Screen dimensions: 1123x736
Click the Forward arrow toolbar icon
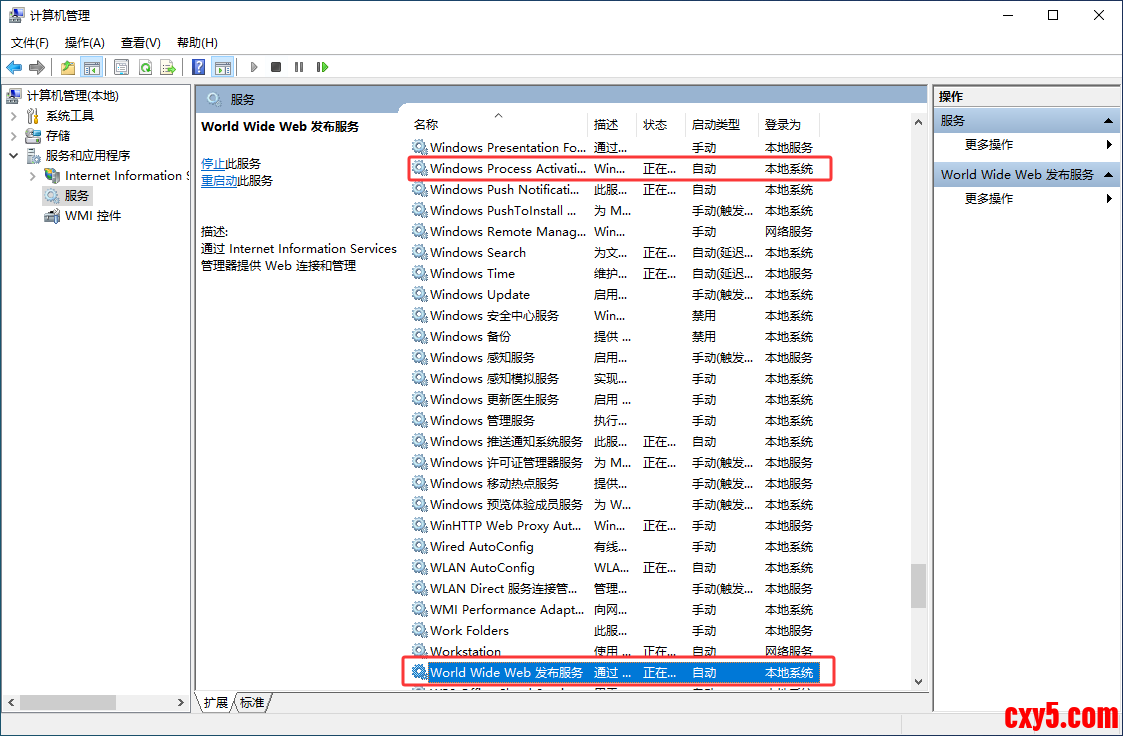(37, 67)
